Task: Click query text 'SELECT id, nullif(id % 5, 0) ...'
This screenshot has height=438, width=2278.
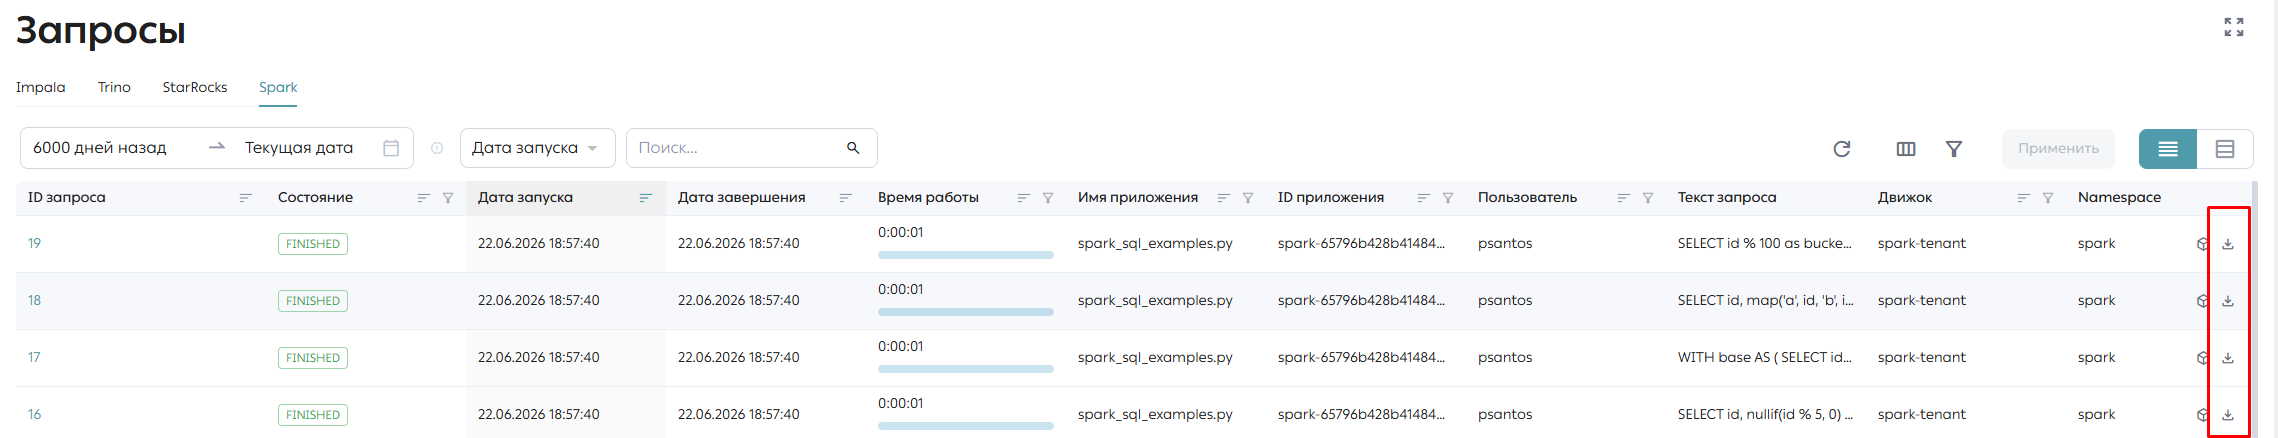Action: tap(1765, 414)
